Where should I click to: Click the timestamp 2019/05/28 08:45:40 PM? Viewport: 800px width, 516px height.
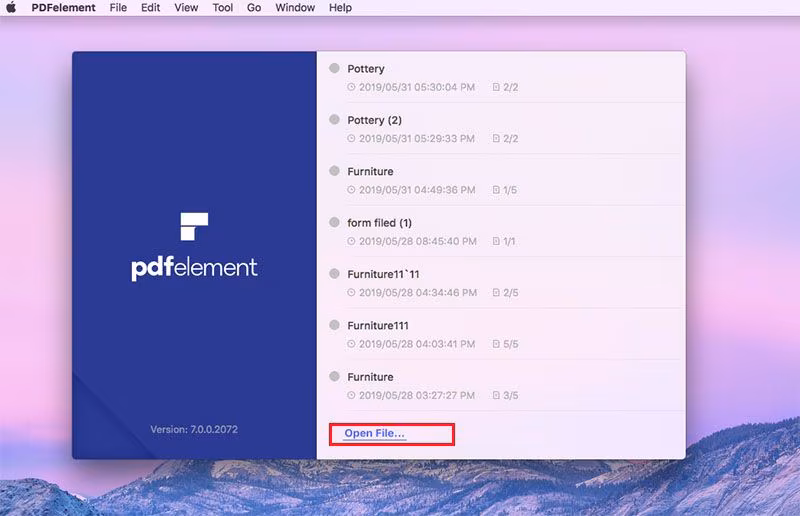(x=418, y=241)
